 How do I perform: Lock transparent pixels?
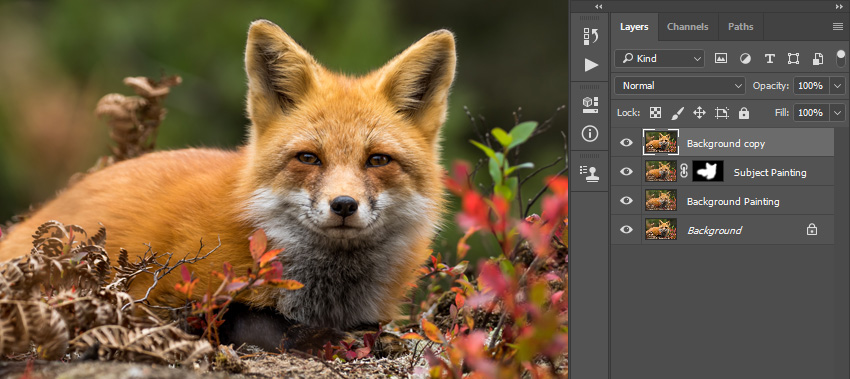(656, 113)
